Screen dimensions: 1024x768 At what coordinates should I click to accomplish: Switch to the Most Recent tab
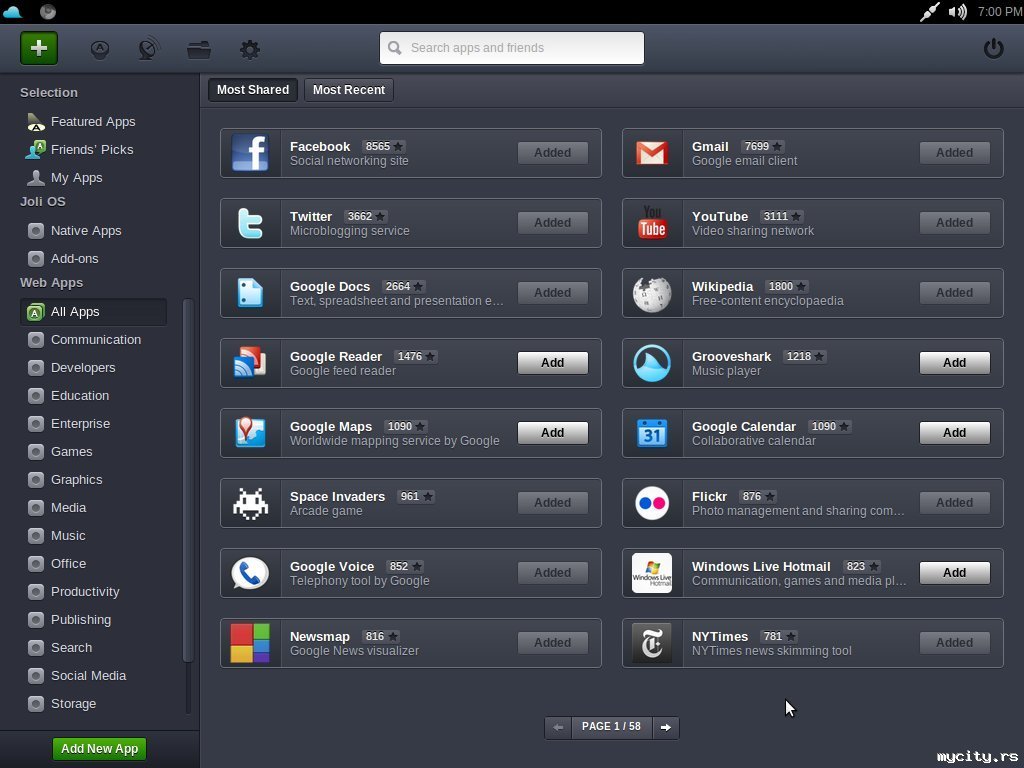click(x=349, y=89)
